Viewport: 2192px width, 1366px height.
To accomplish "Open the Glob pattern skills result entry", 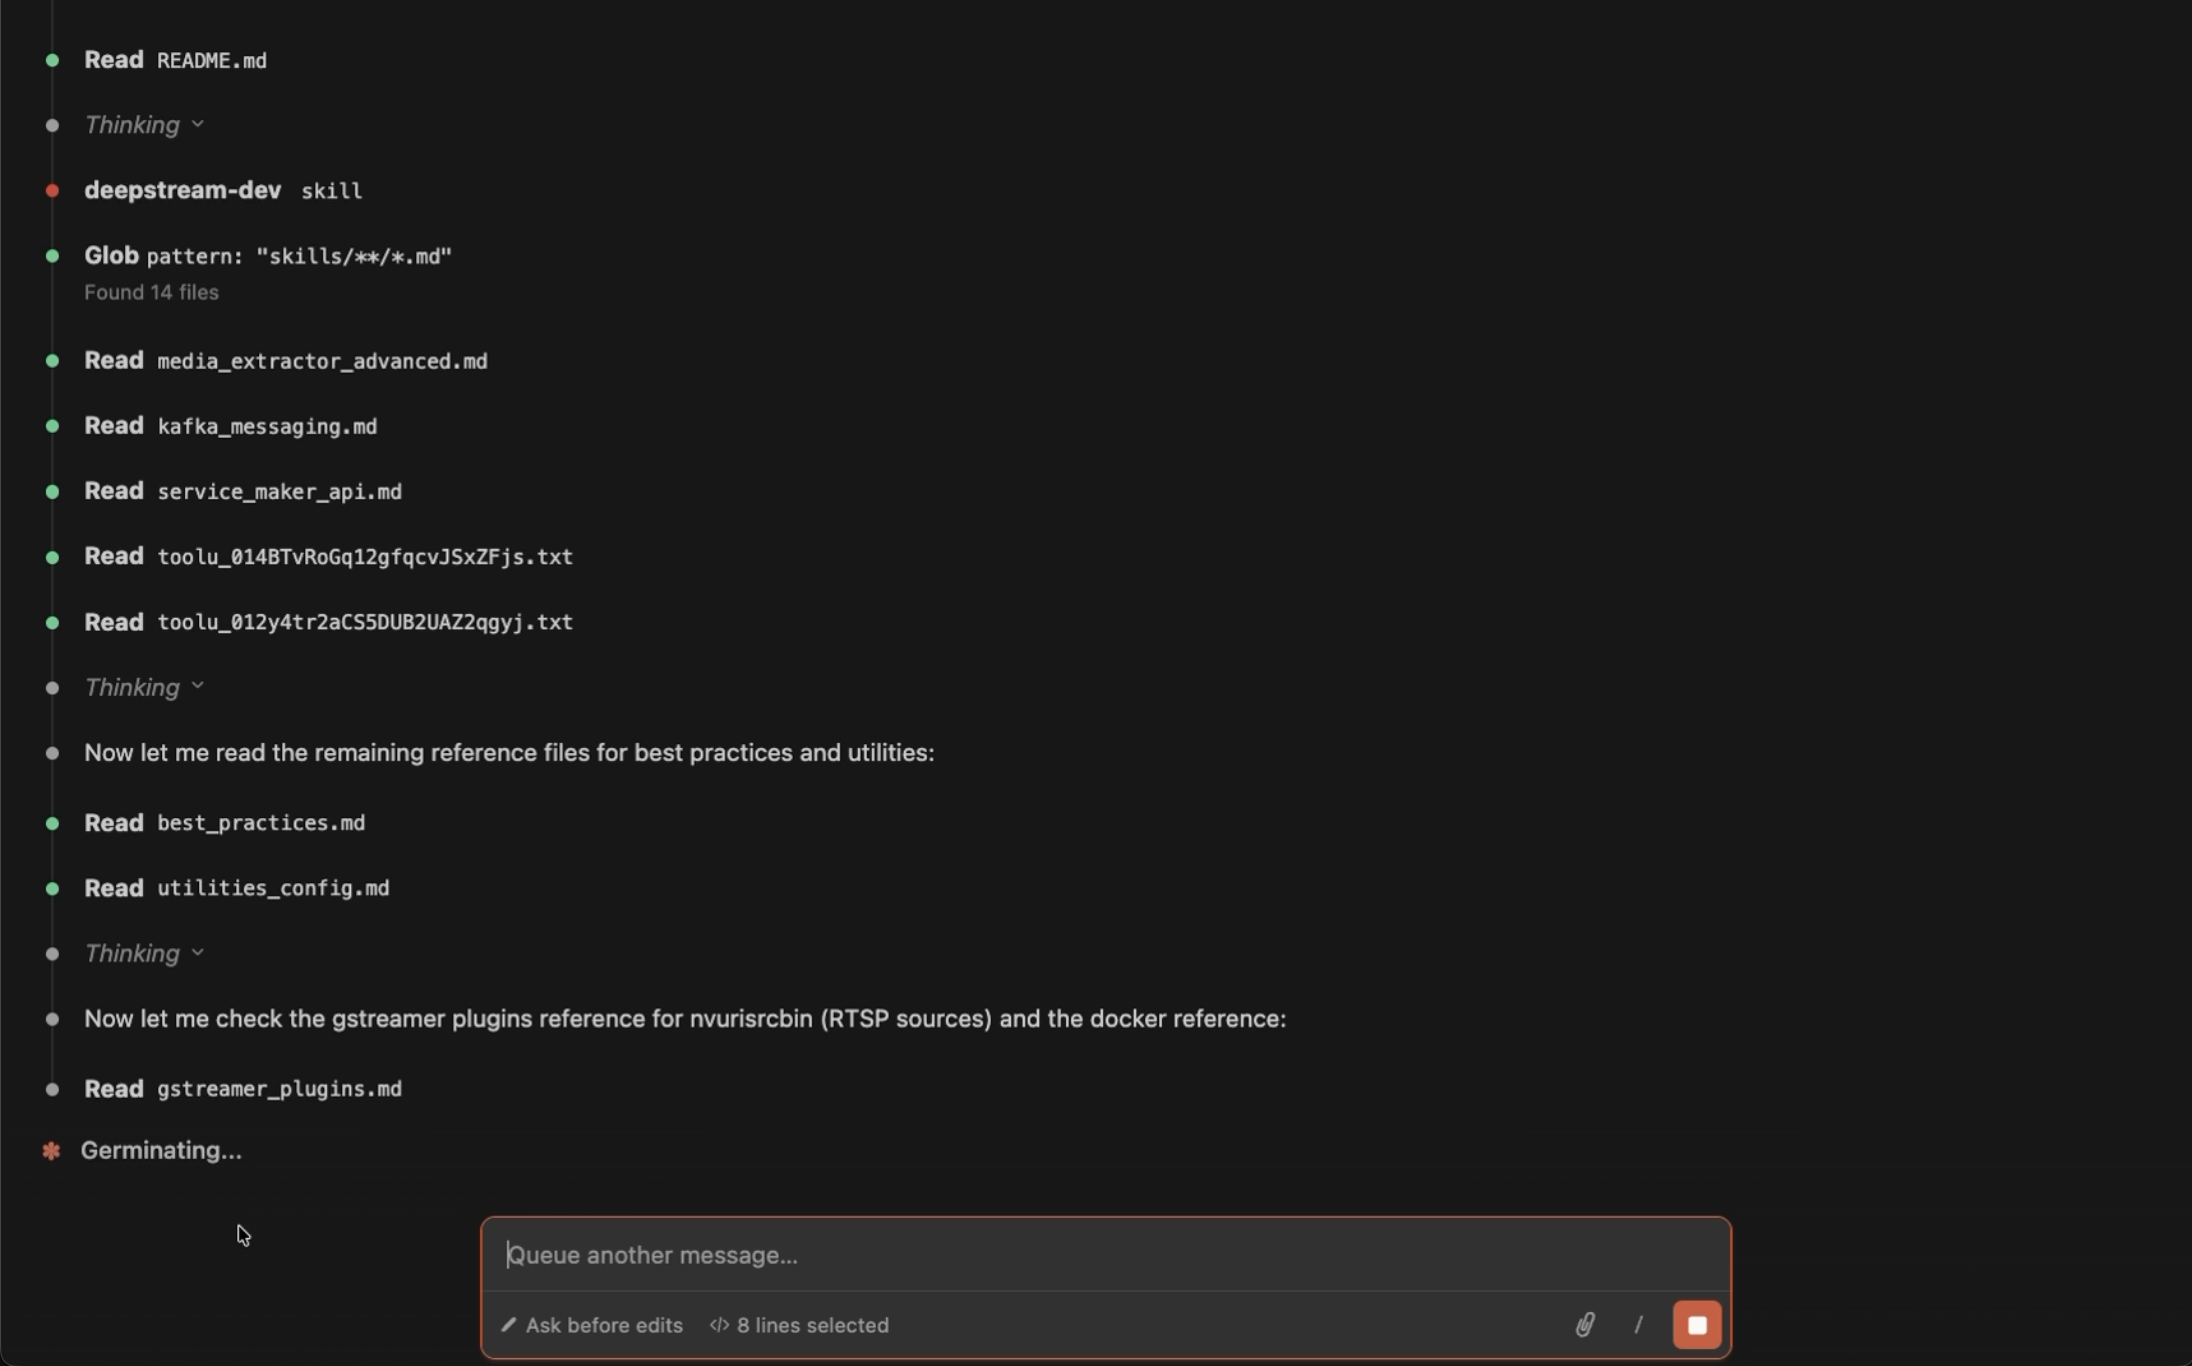I will (x=267, y=256).
